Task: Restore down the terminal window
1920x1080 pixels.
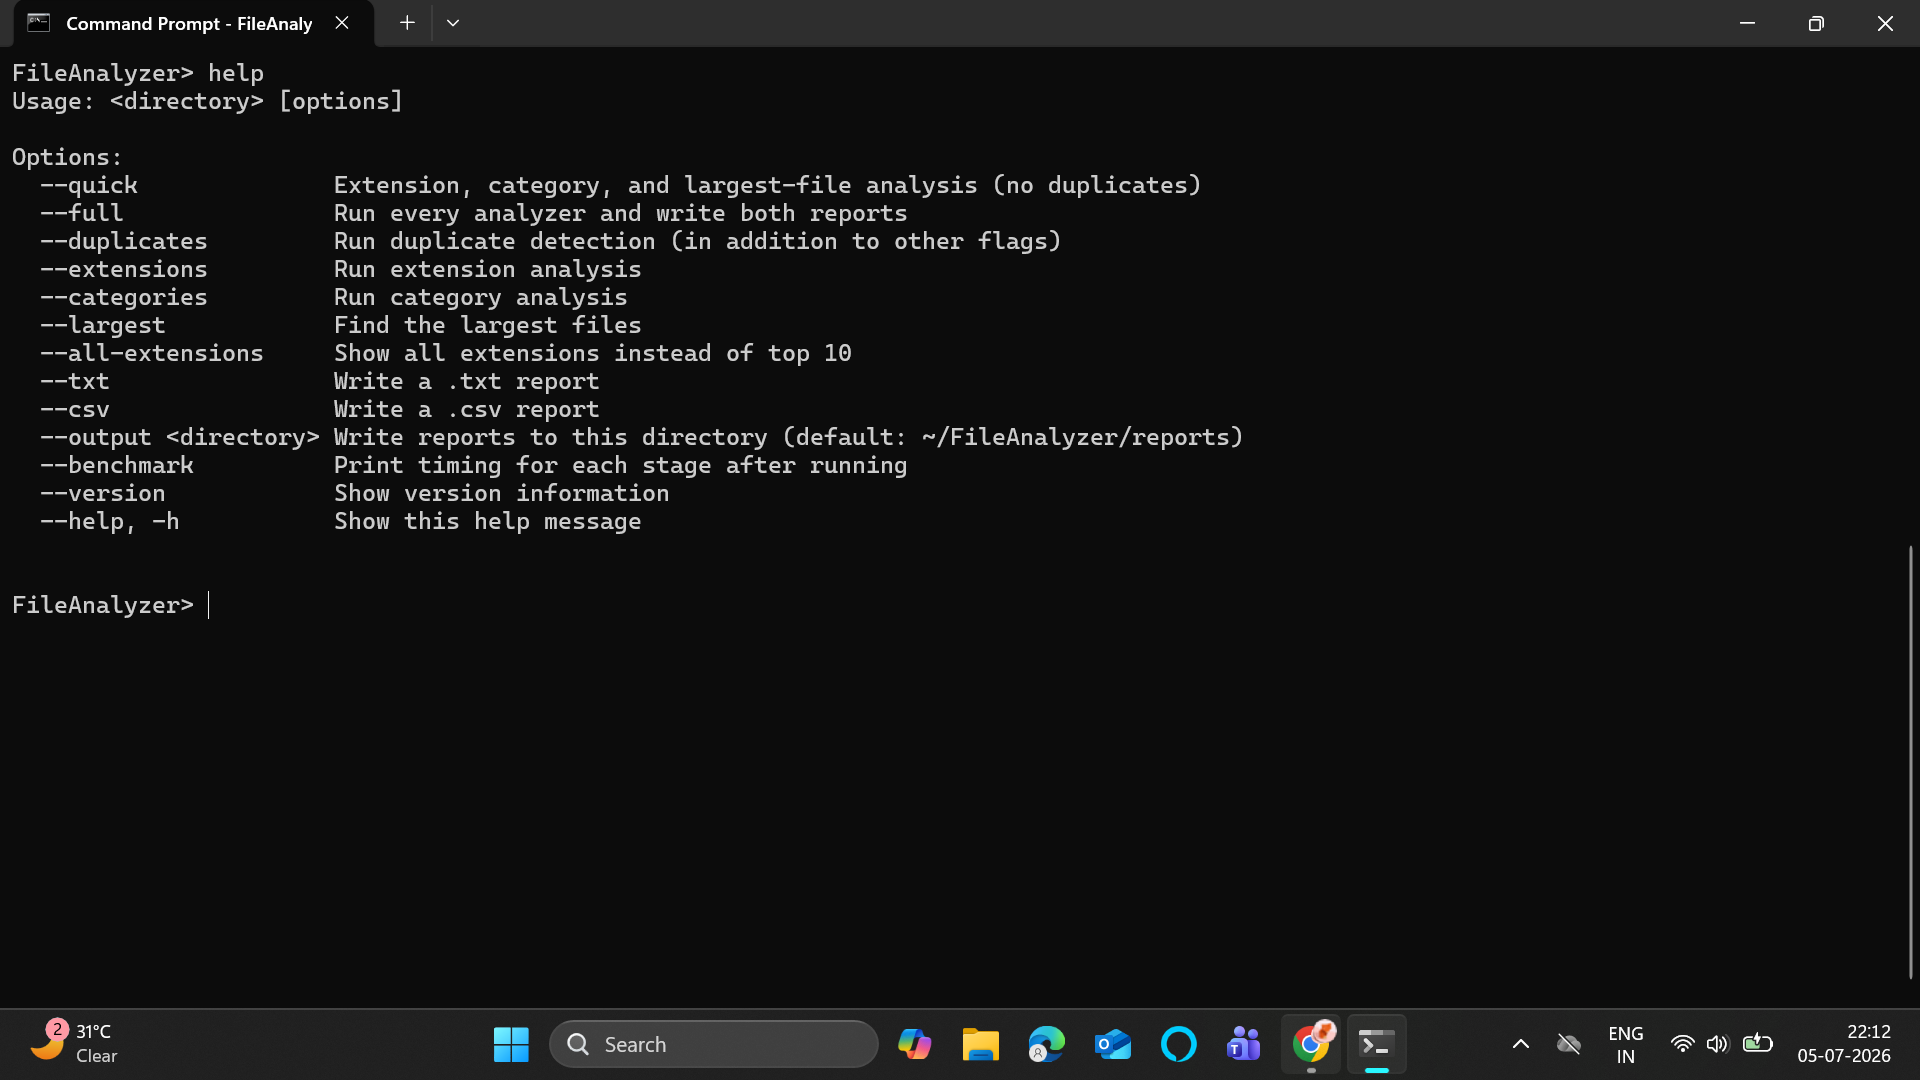Action: pyautogui.click(x=1816, y=23)
